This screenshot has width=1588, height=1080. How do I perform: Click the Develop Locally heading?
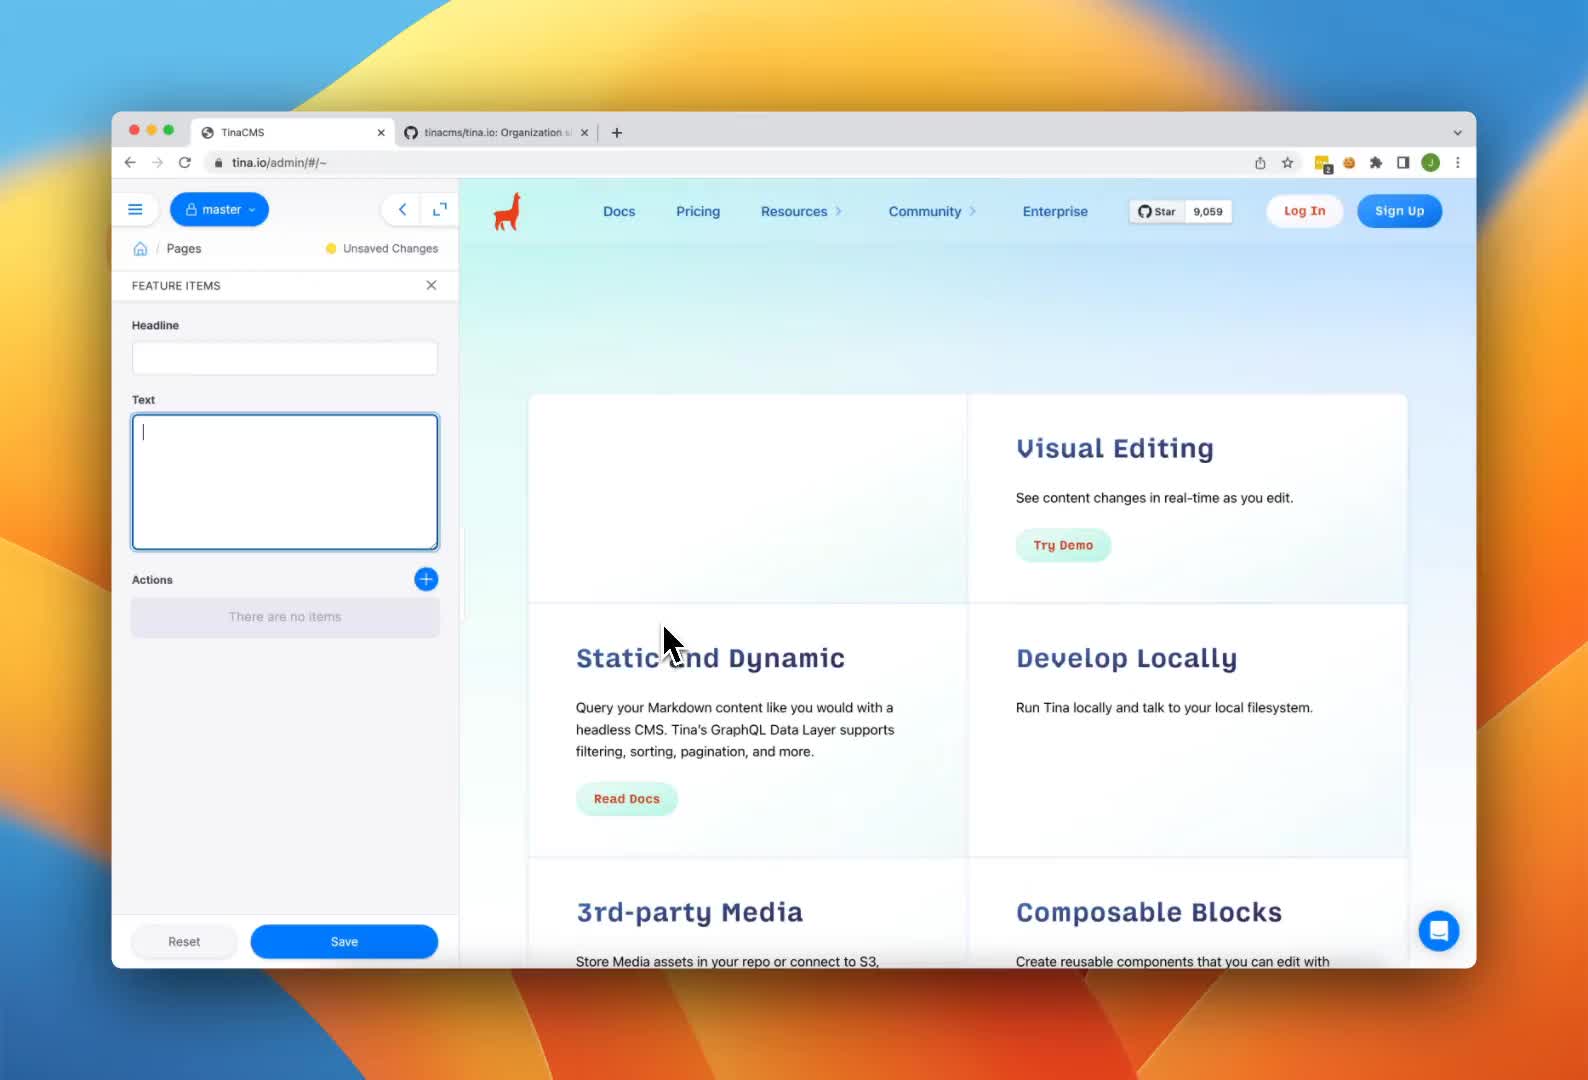[1127, 658]
